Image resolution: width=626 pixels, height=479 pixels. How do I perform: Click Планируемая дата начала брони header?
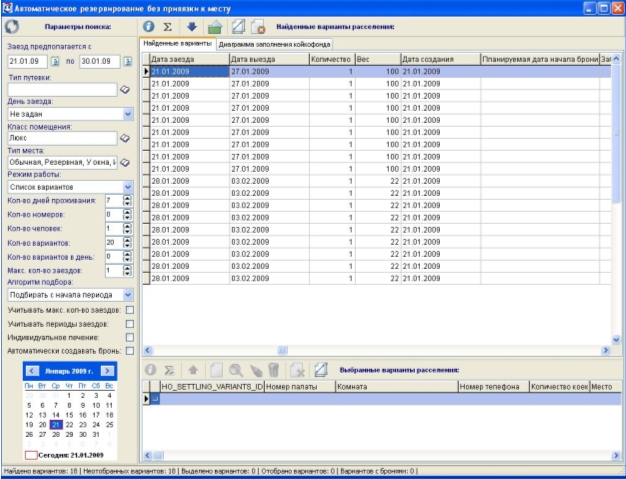pyautogui.click(x=540, y=59)
